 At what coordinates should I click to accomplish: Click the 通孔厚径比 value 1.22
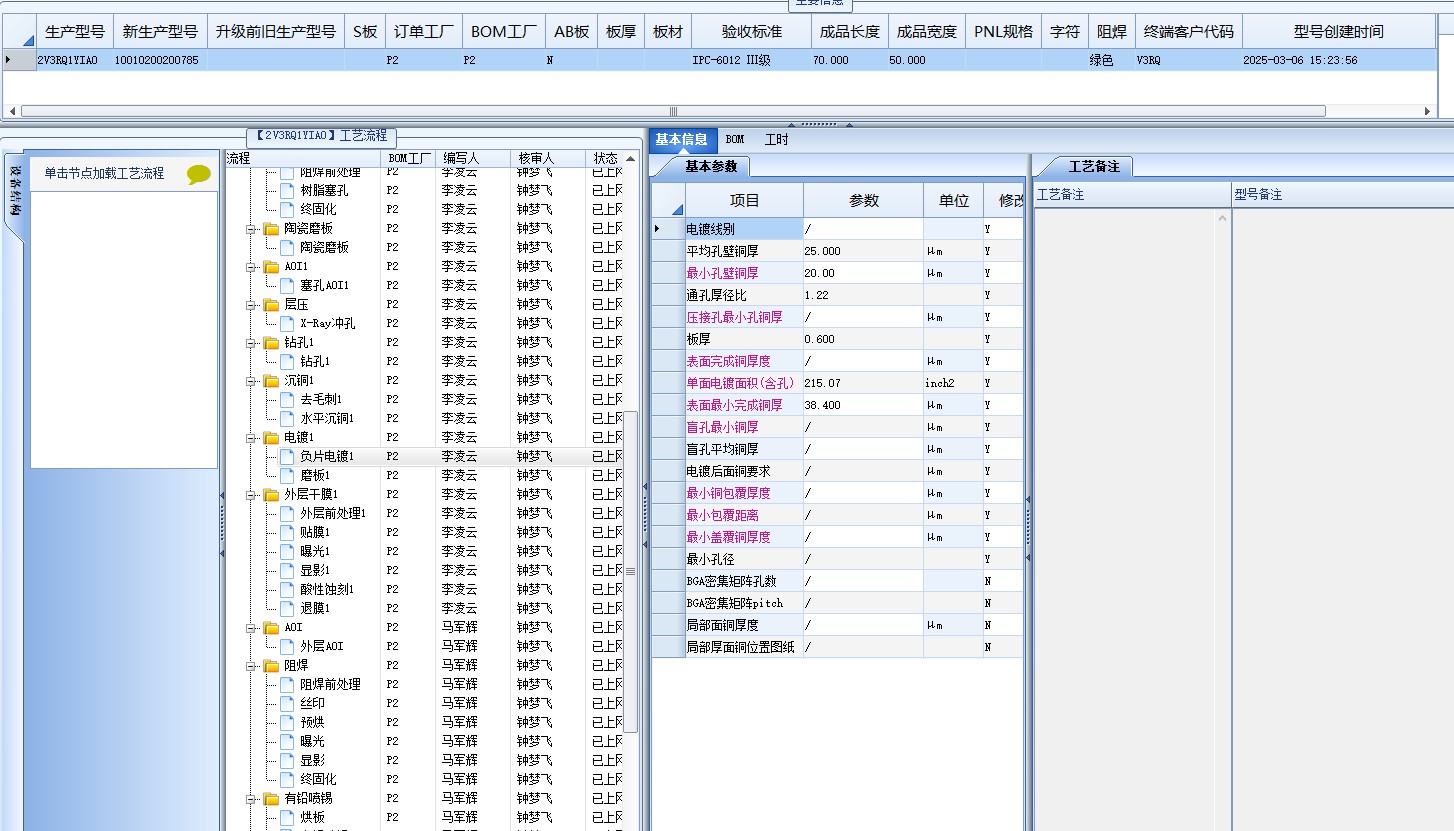[863, 295]
